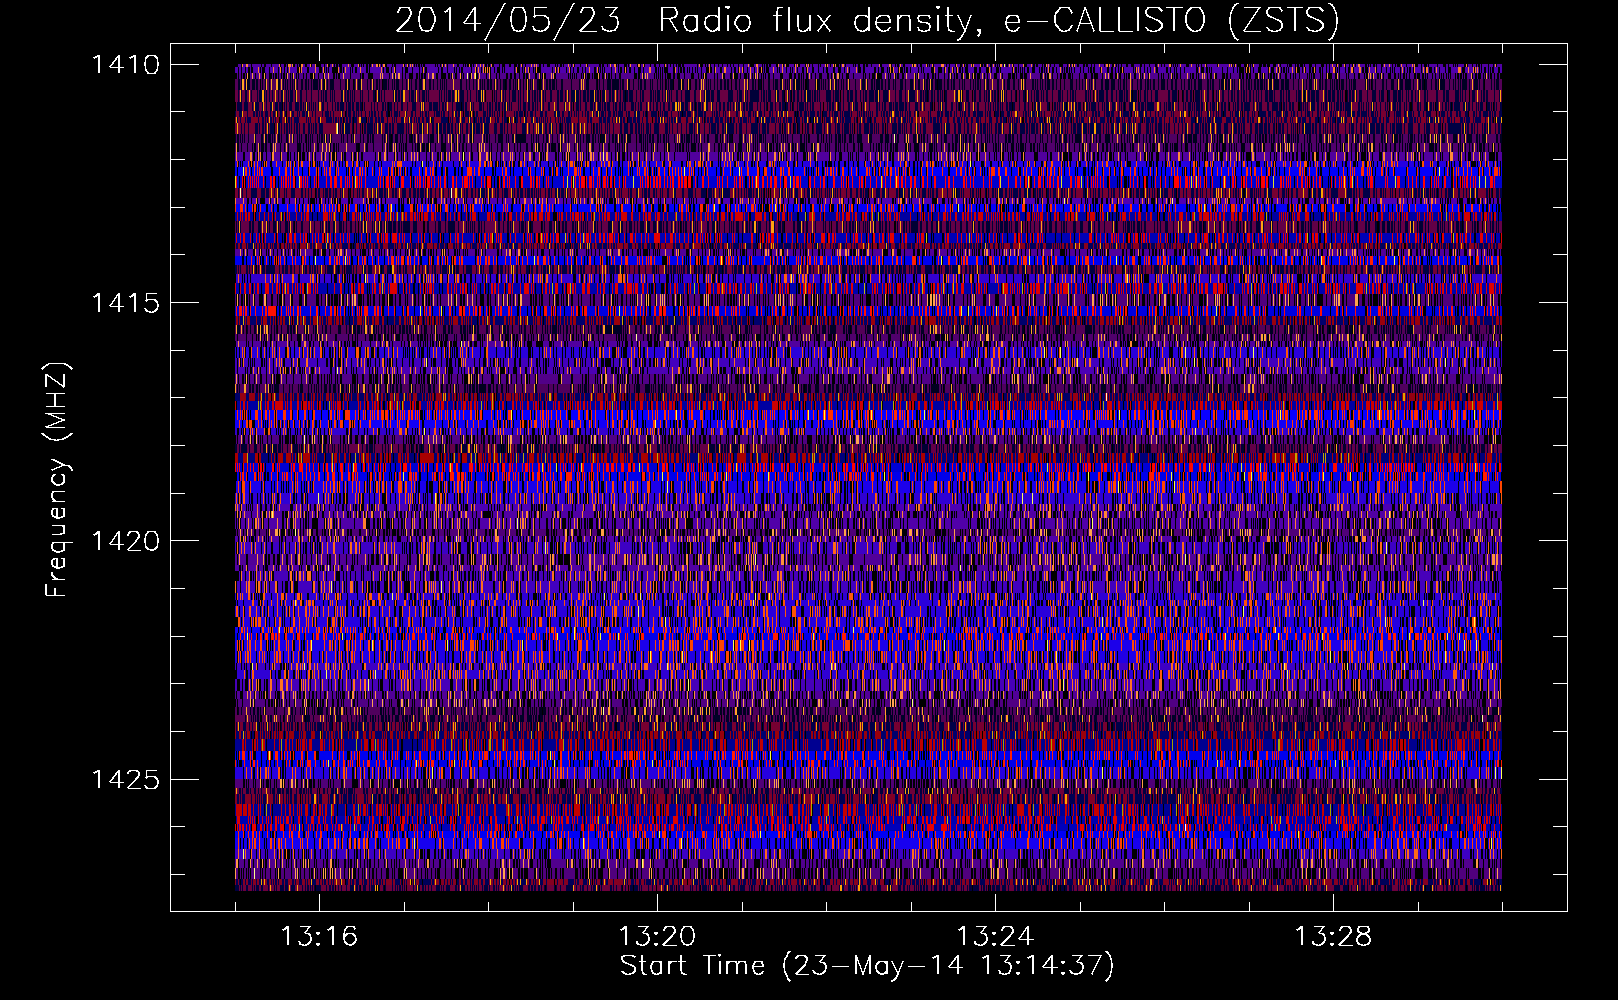
Task: Click the 1410 frequency tick label
Action: pos(126,65)
